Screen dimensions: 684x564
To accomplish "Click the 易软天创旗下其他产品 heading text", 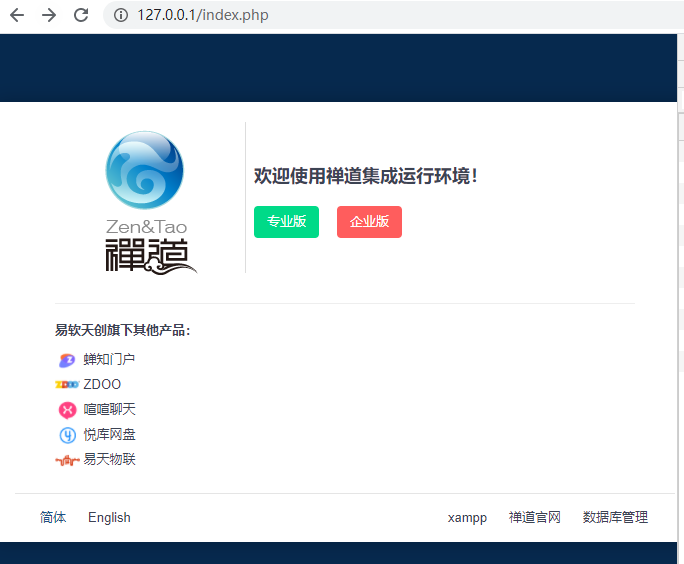I will point(123,330).
